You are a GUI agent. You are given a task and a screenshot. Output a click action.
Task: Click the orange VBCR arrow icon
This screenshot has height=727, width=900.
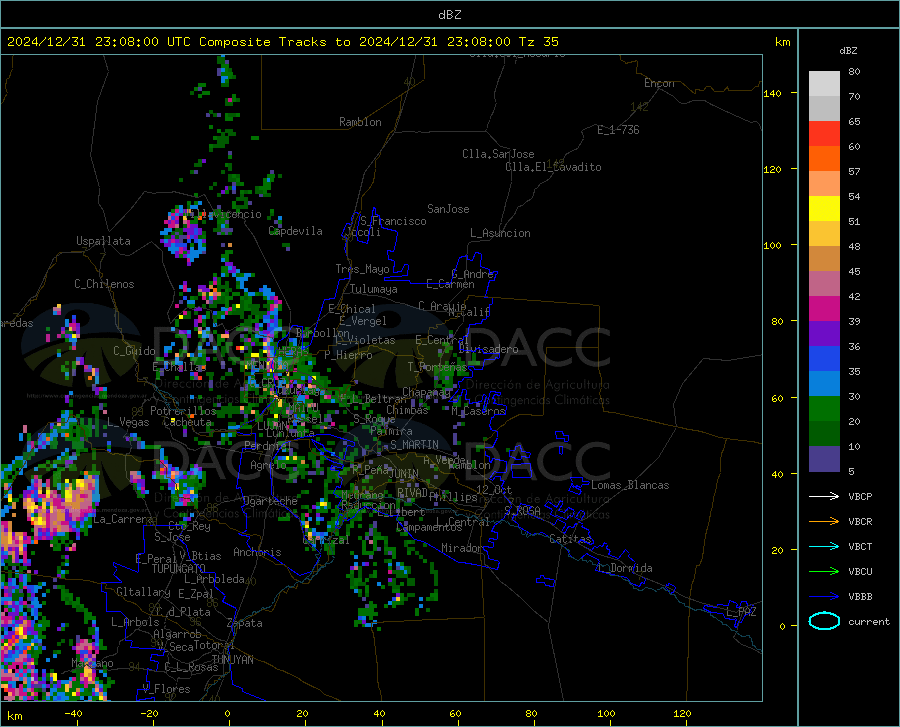pyautogui.click(x=824, y=522)
